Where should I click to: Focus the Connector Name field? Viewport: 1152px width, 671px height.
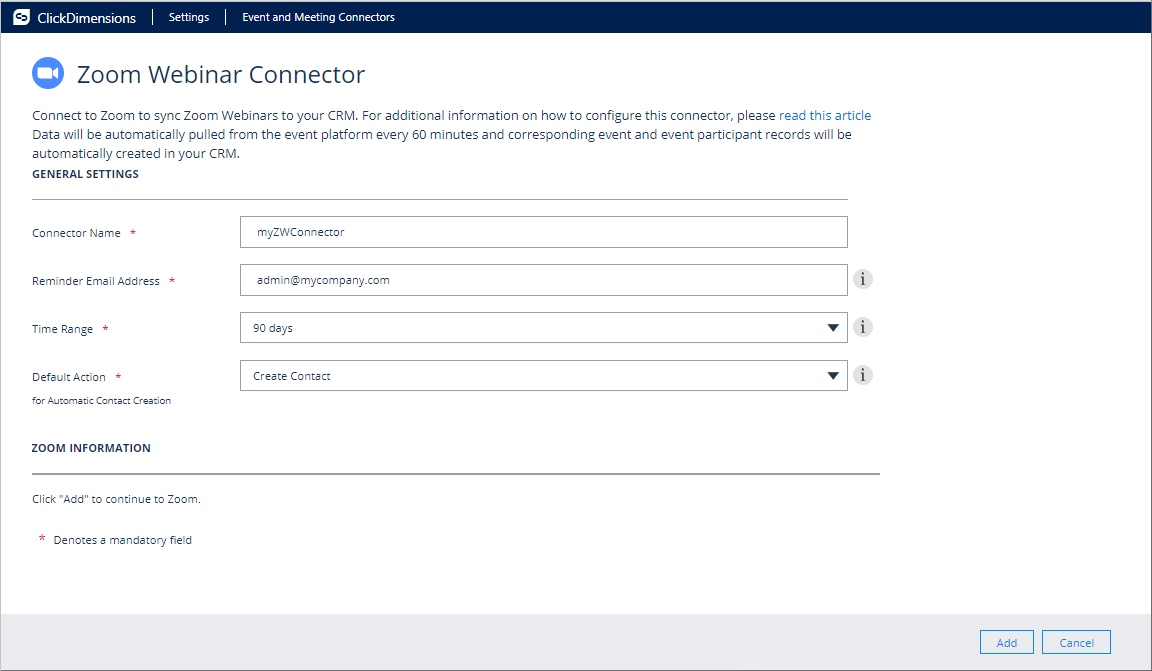pos(544,232)
